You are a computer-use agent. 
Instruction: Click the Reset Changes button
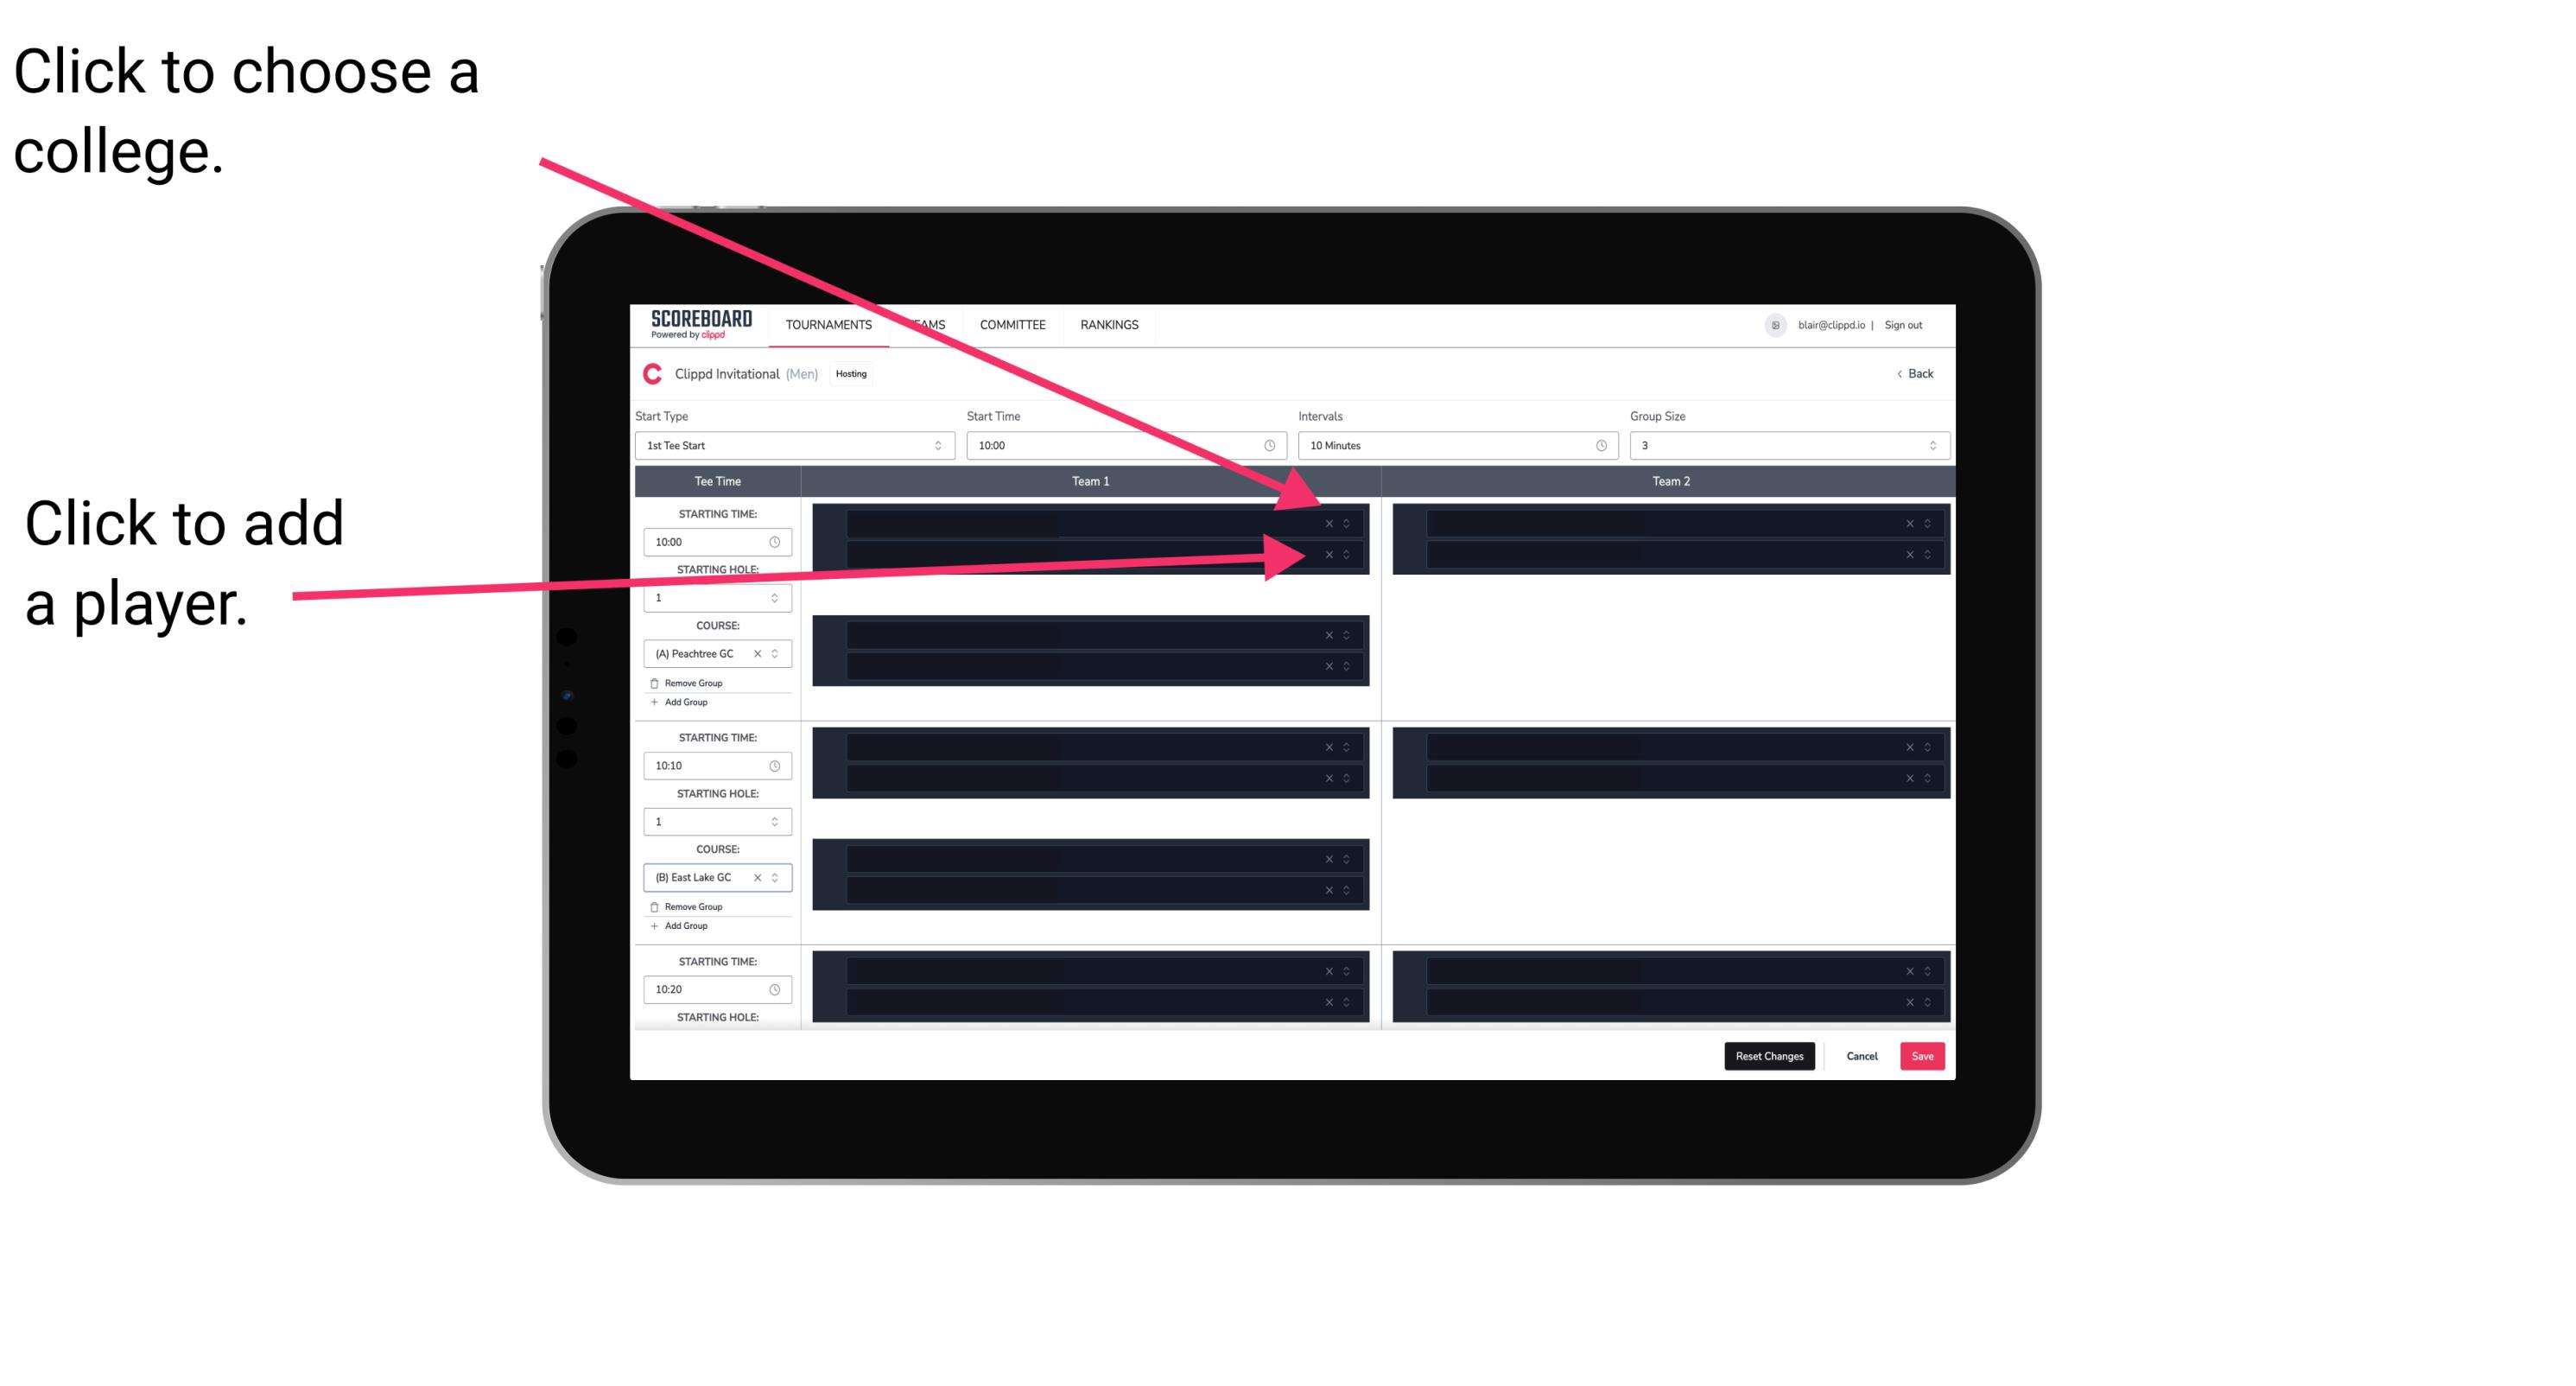coord(1773,1057)
